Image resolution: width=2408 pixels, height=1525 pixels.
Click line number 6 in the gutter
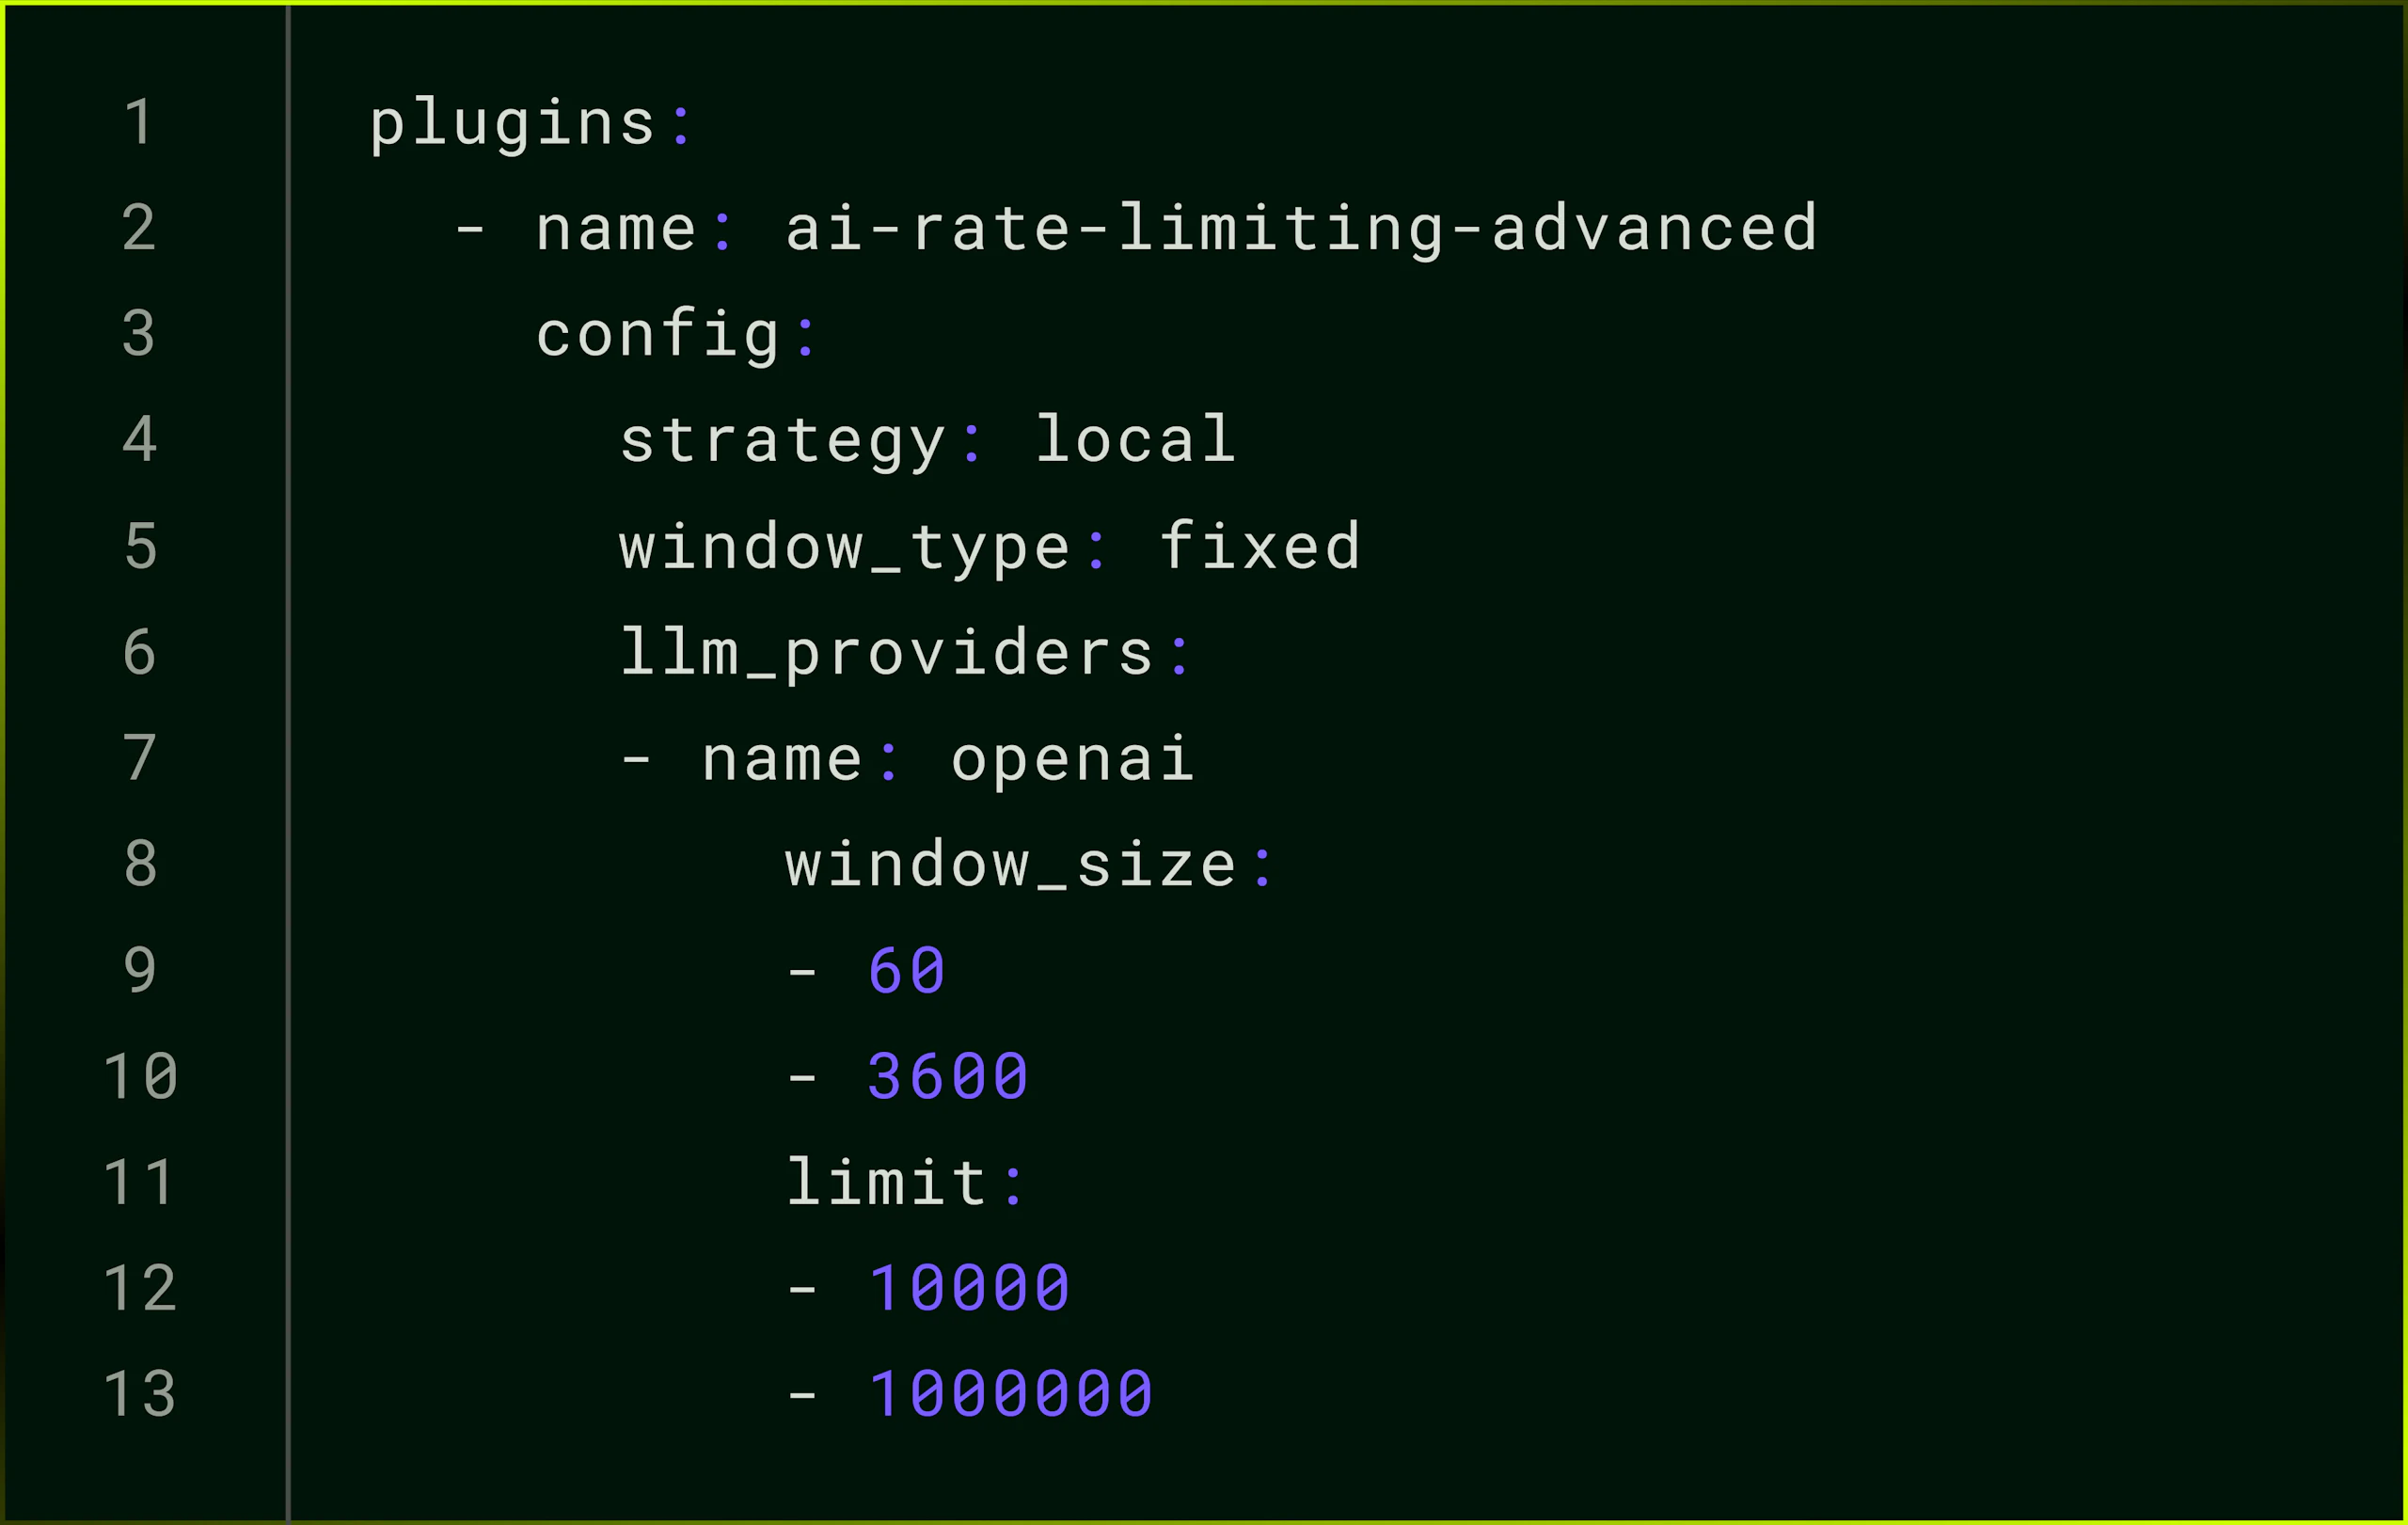click(x=139, y=653)
